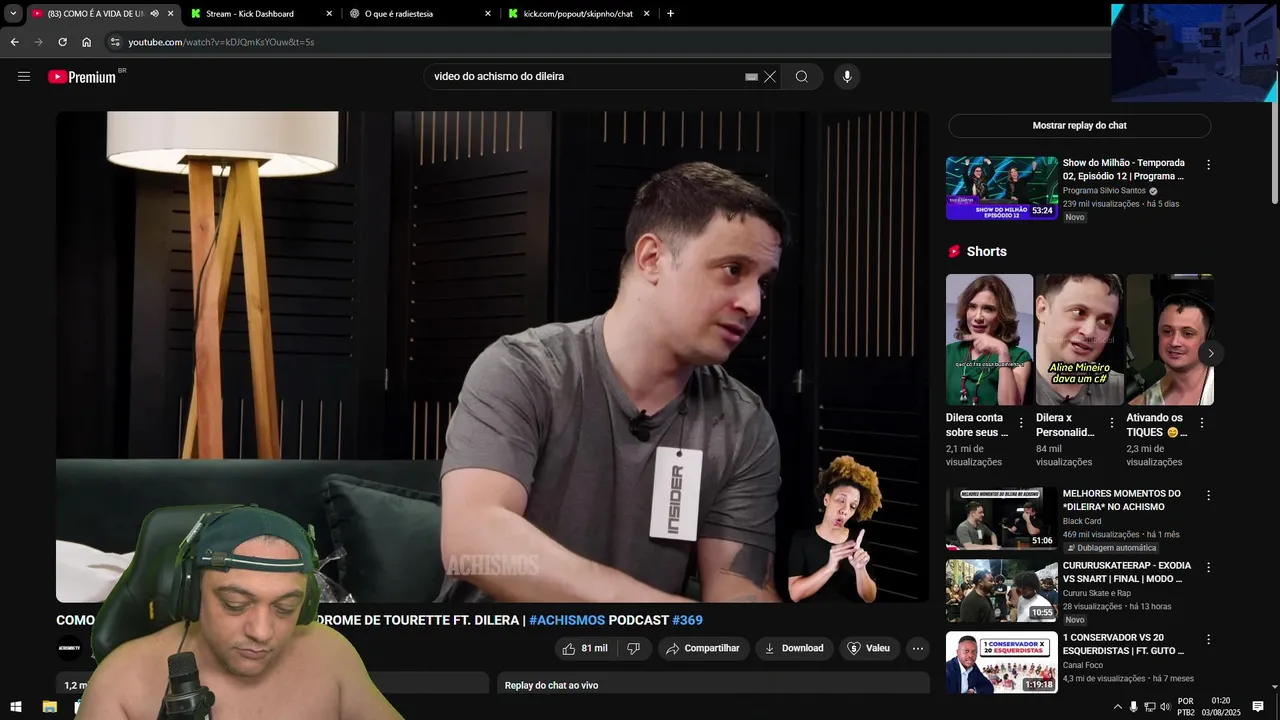Open more actions three-dot button under video

(917, 648)
